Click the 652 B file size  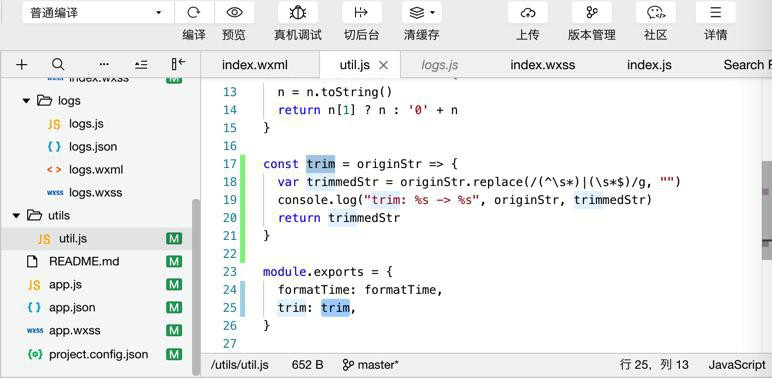tap(307, 365)
